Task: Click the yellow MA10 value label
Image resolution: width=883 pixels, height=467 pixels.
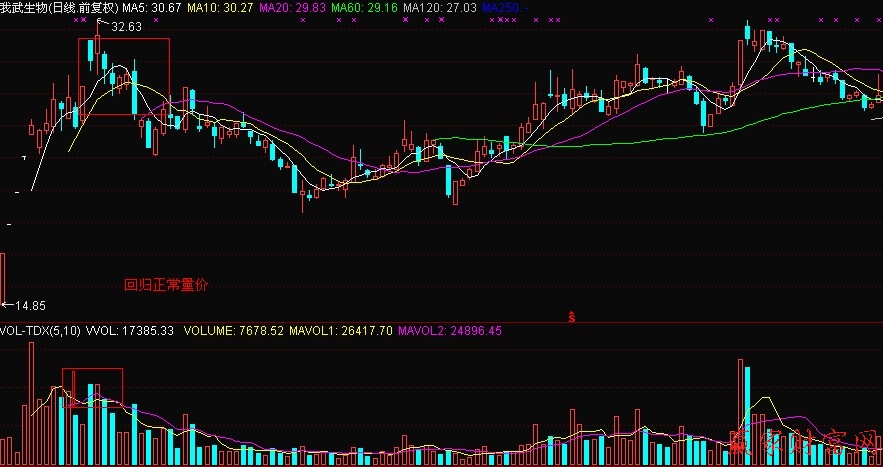Action: 220,7
